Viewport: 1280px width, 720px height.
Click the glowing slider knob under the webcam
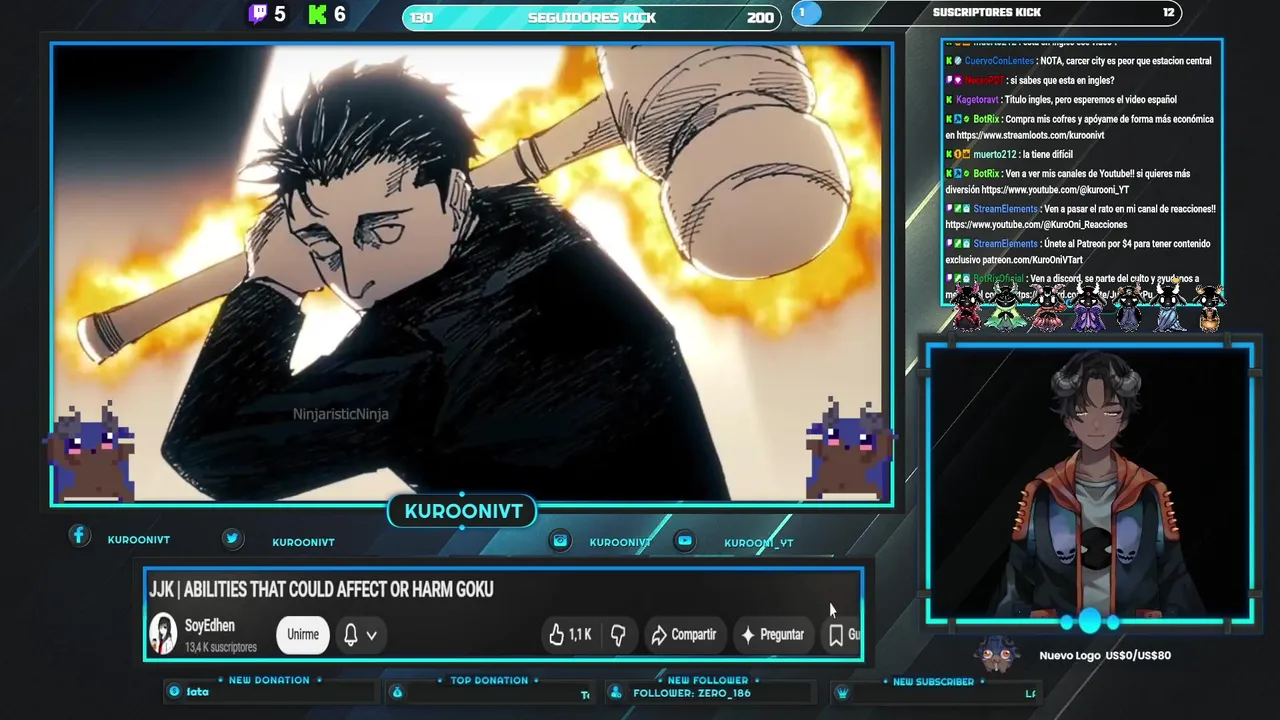pyautogui.click(x=1089, y=622)
